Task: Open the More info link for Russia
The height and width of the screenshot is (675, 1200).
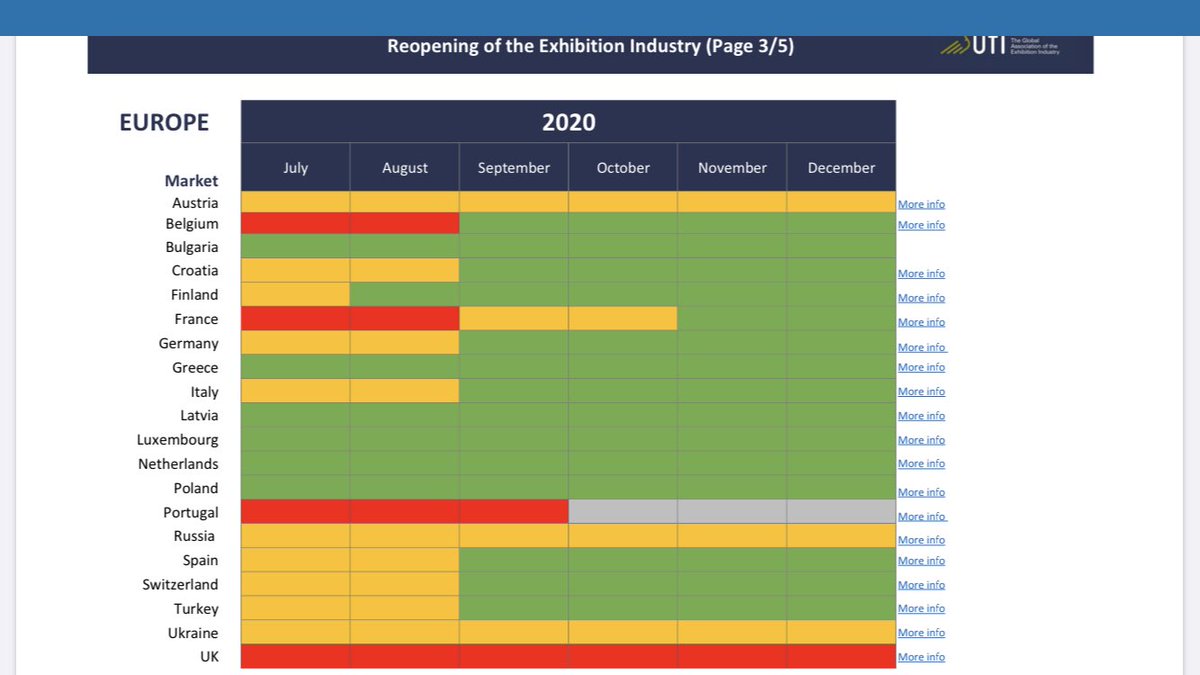Action: (921, 540)
